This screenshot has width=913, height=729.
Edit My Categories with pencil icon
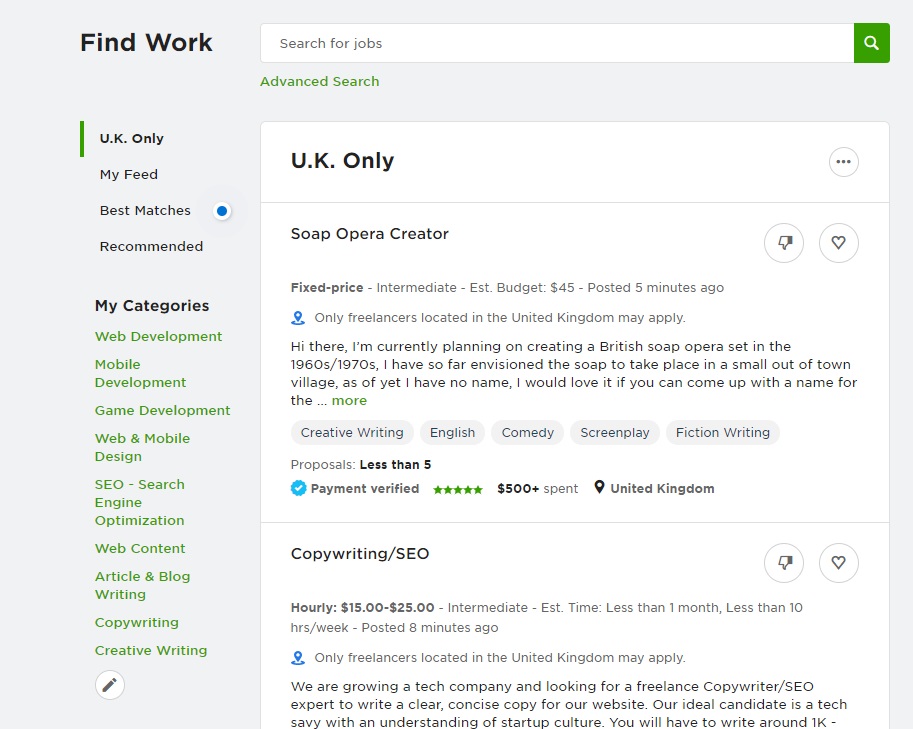point(110,685)
